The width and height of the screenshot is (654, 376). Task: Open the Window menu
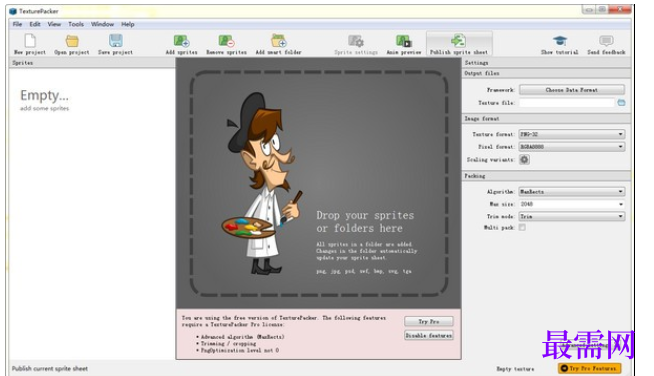coord(102,24)
